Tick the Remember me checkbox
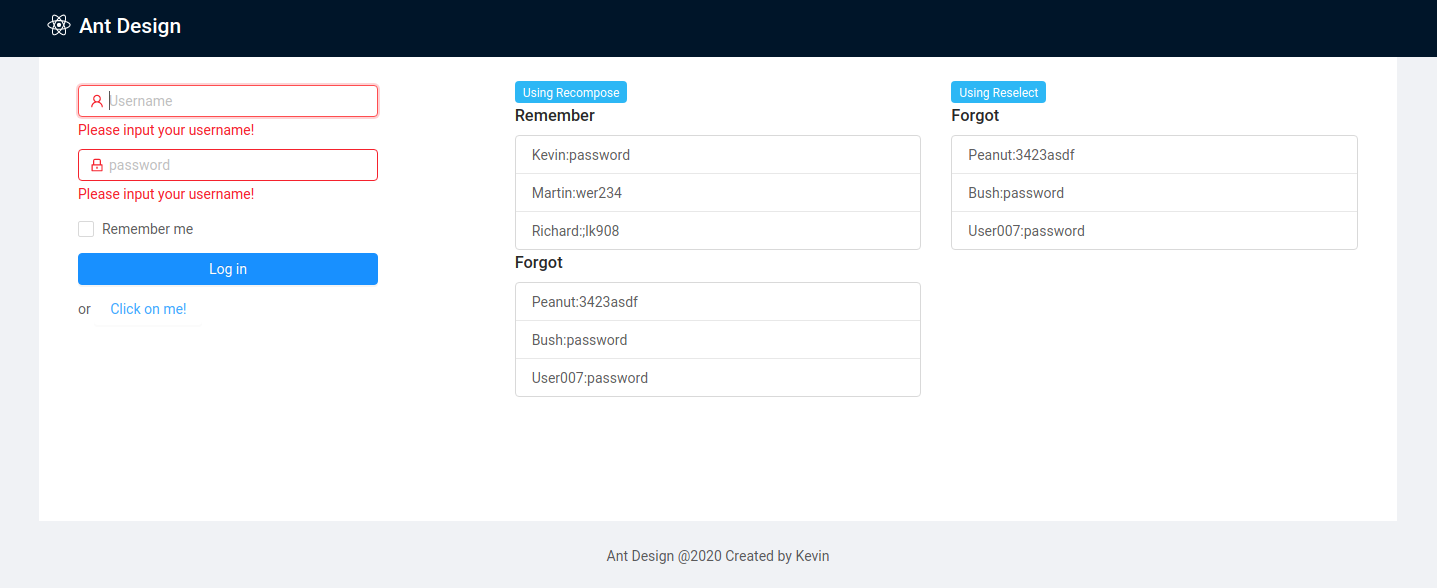The height and width of the screenshot is (588, 1437). 86,229
